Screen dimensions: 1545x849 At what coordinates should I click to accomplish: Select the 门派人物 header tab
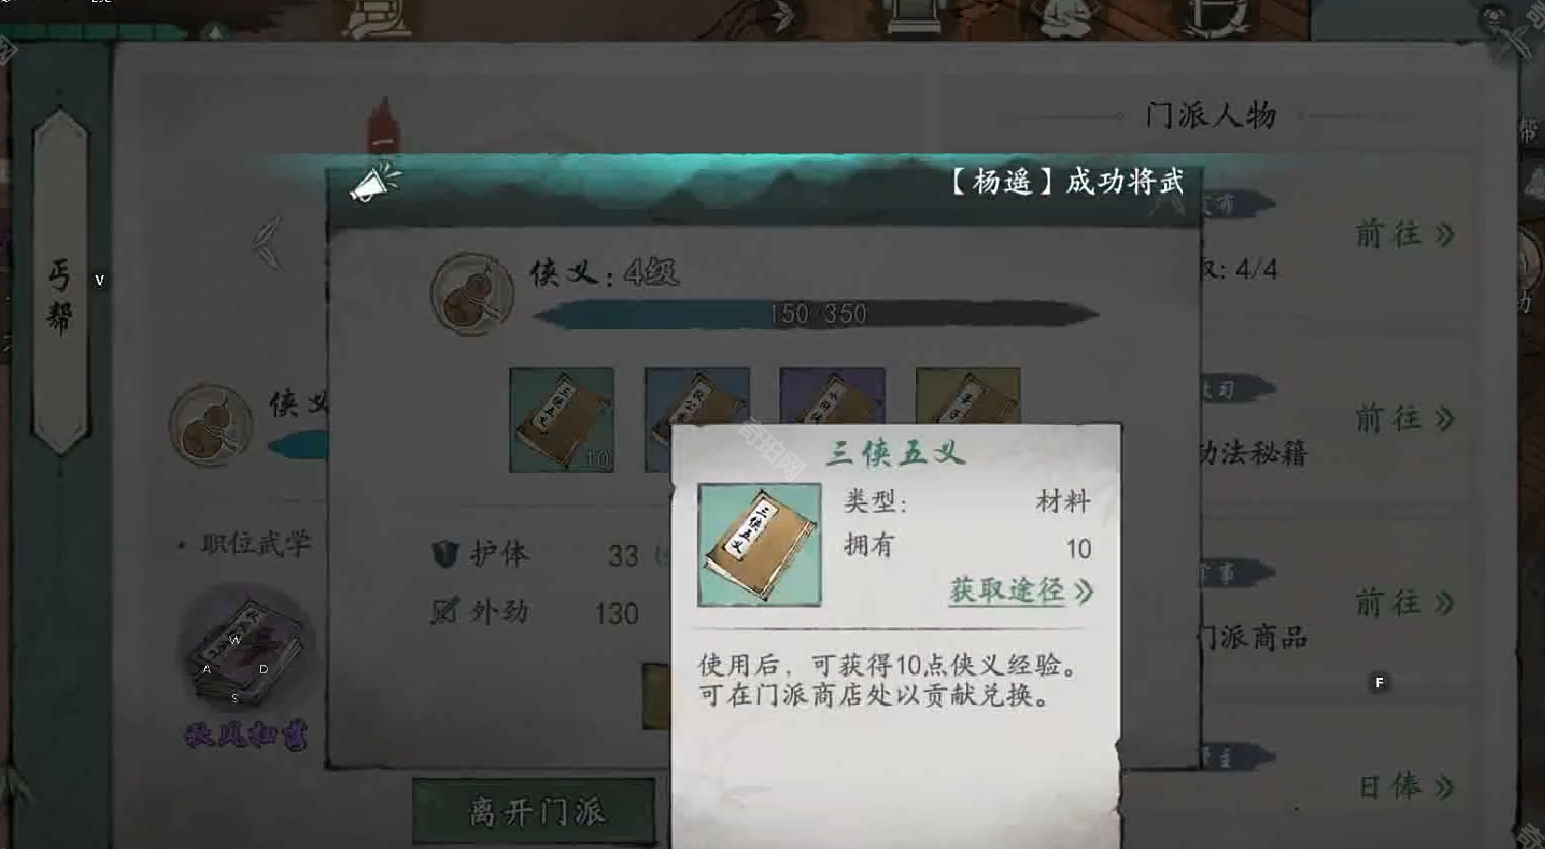[x=1210, y=115]
